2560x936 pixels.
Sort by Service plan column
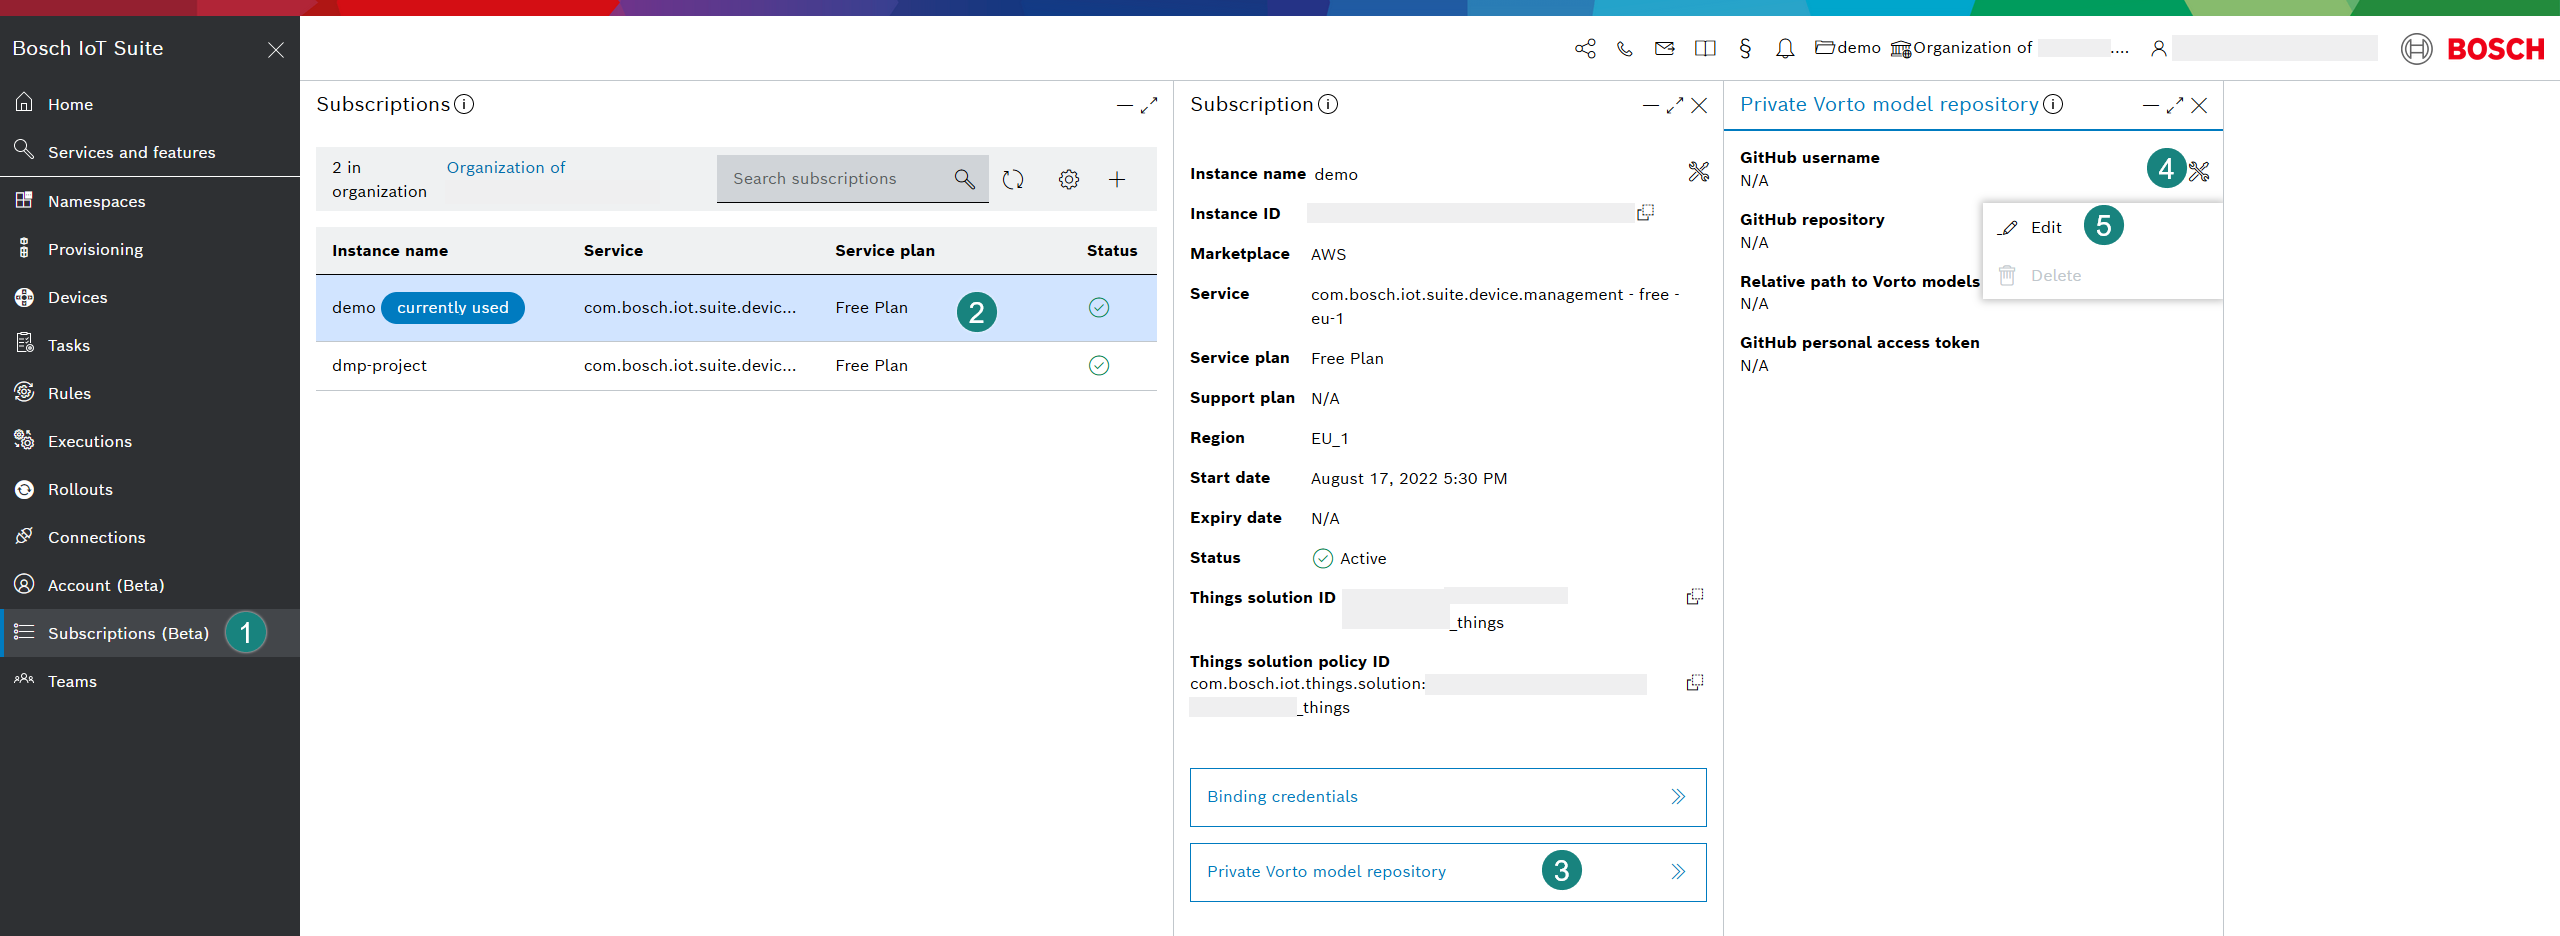(x=885, y=251)
